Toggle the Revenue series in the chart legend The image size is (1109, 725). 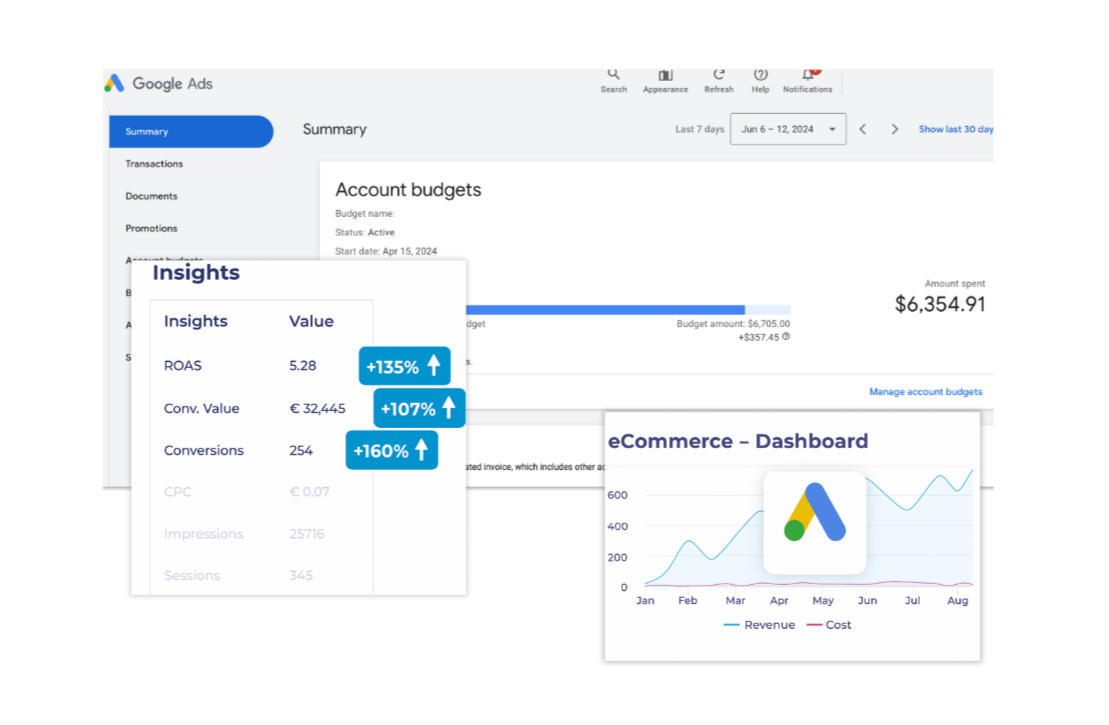click(x=759, y=624)
